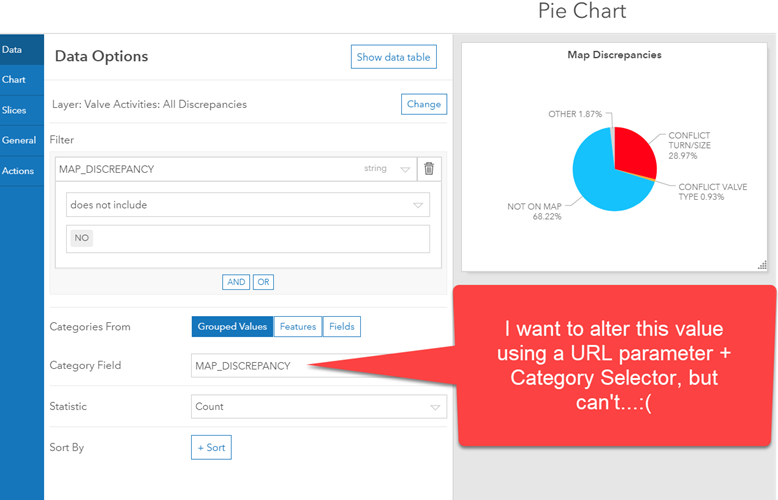Viewport: 778px width, 500px height.
Task: Open the Category Field MAP_DISCREPANCY selector
Action: pyautogui.click(x=319, y=366)
